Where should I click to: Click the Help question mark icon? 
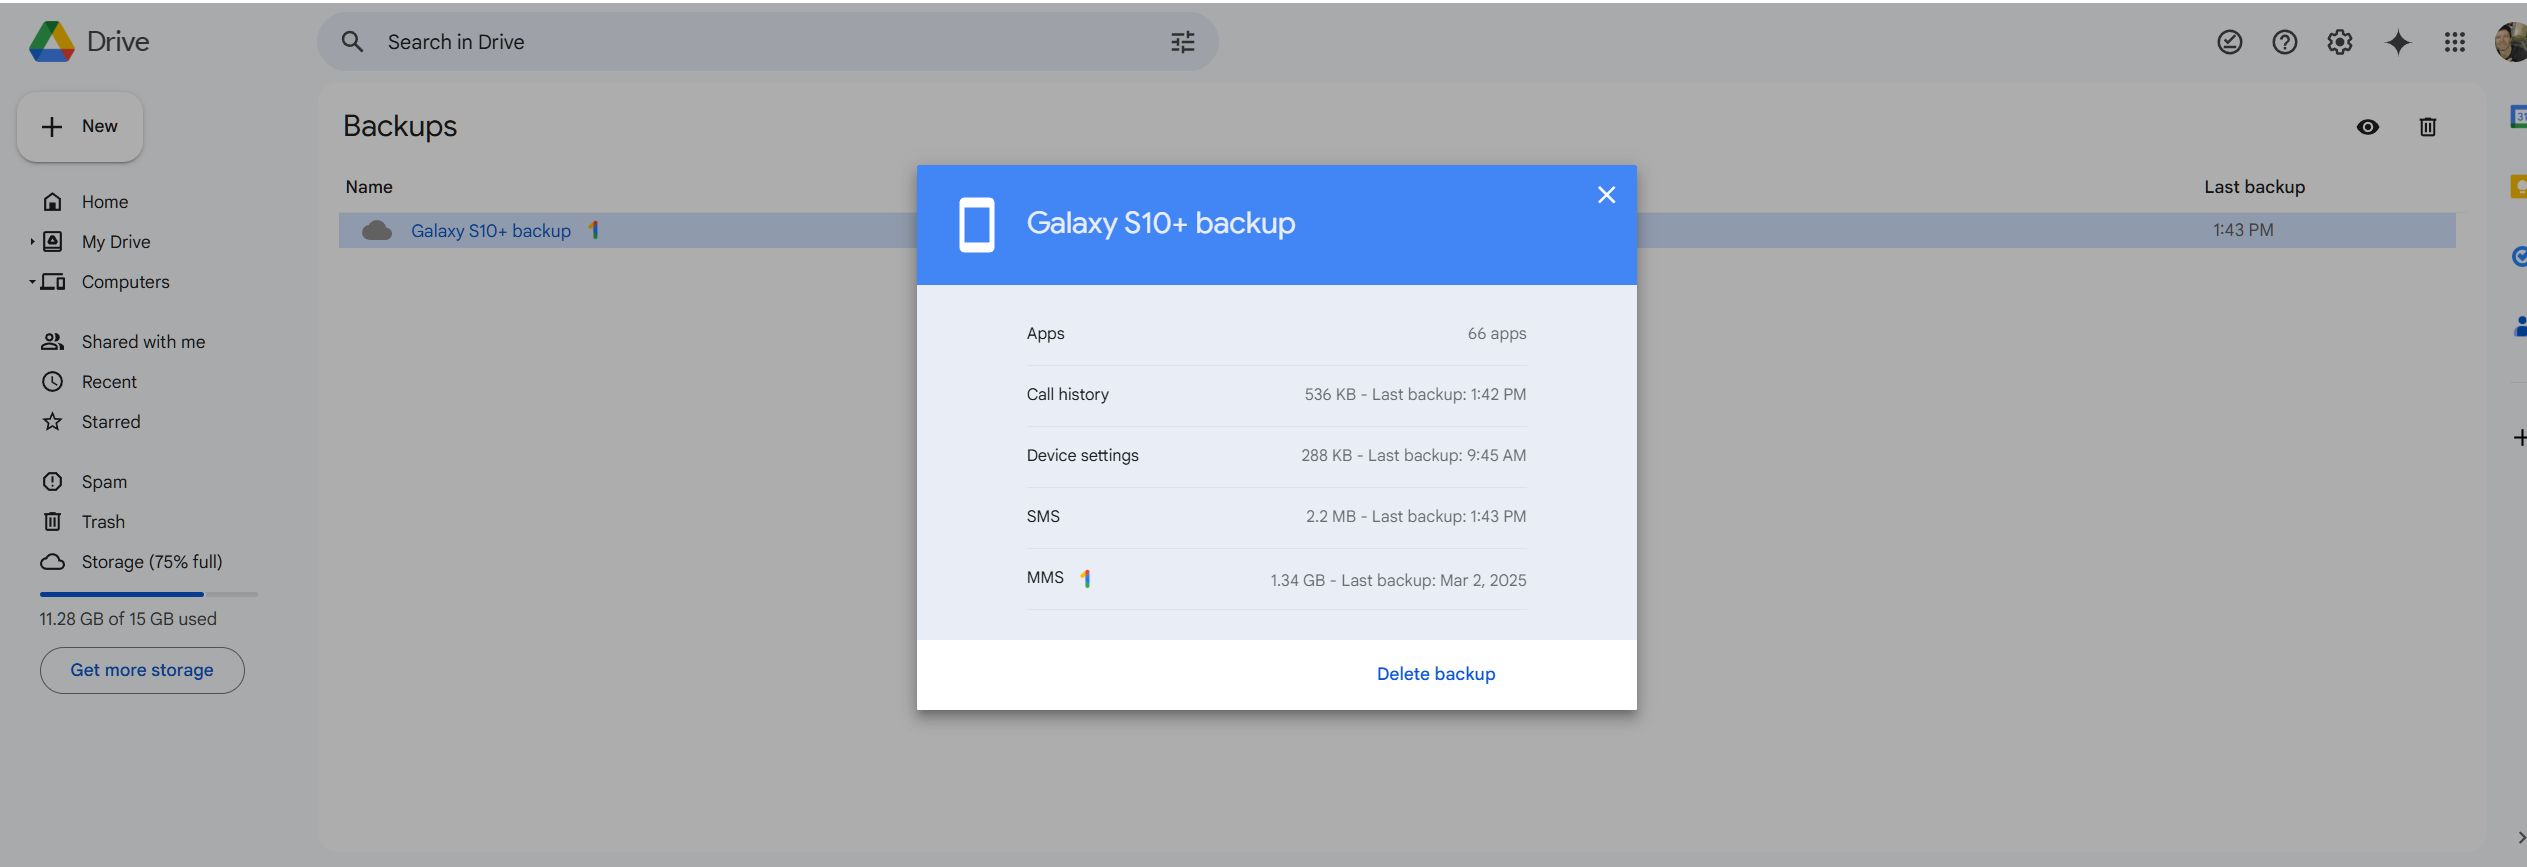[2284, 42]
